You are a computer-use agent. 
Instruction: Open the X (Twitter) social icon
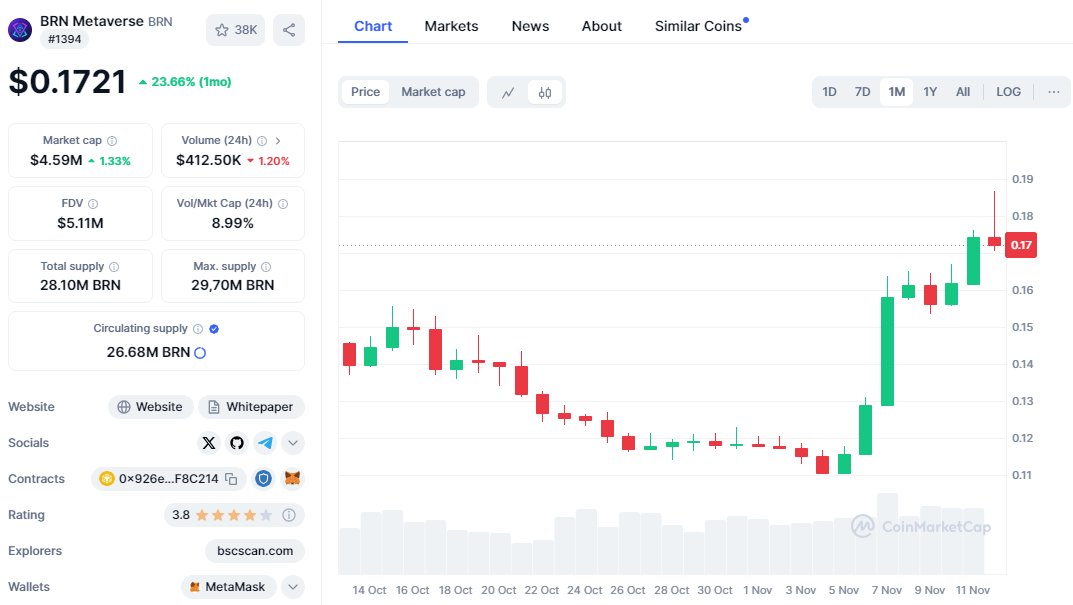point(209,443)
